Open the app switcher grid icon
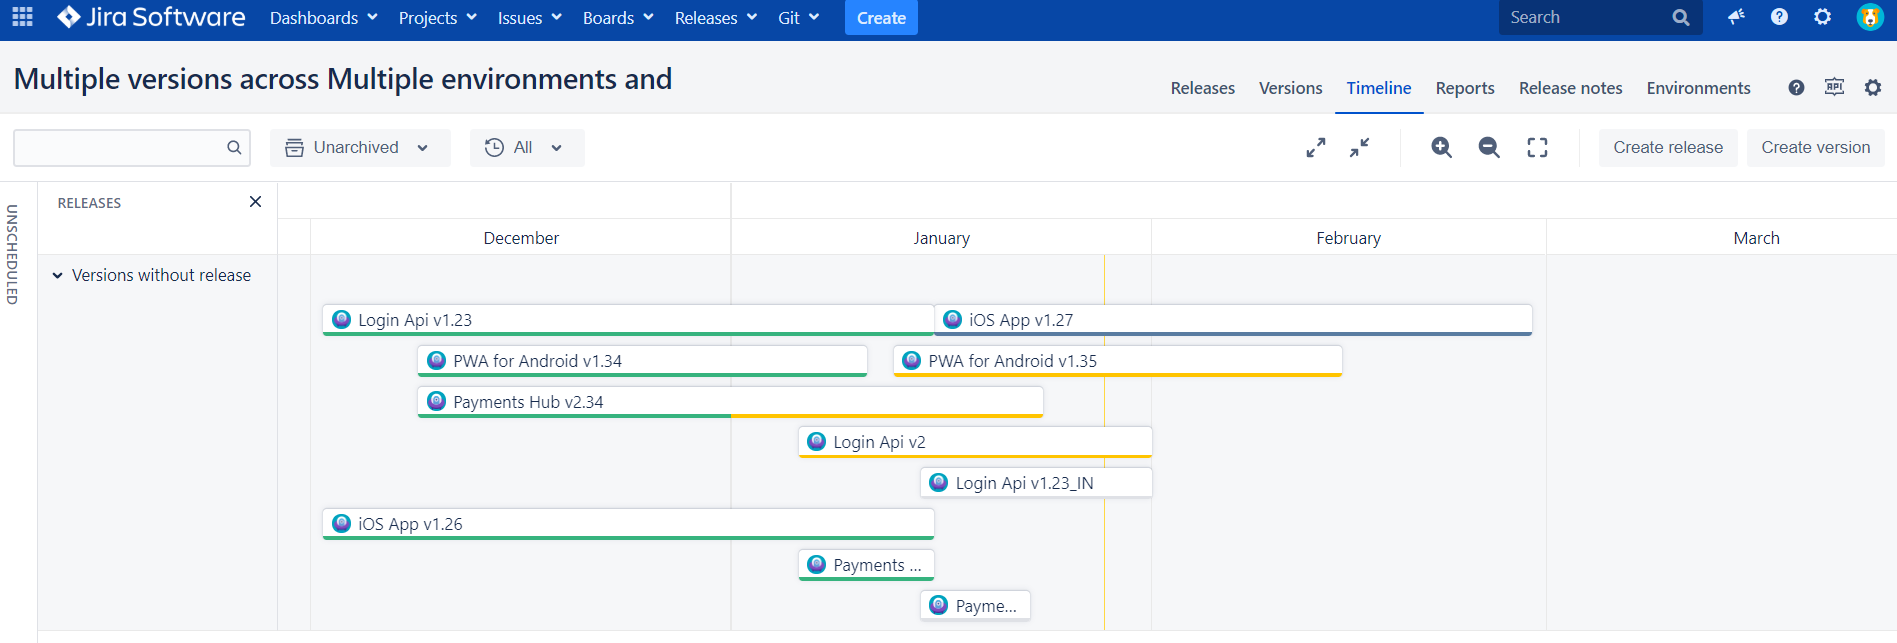 click(22, 17)
